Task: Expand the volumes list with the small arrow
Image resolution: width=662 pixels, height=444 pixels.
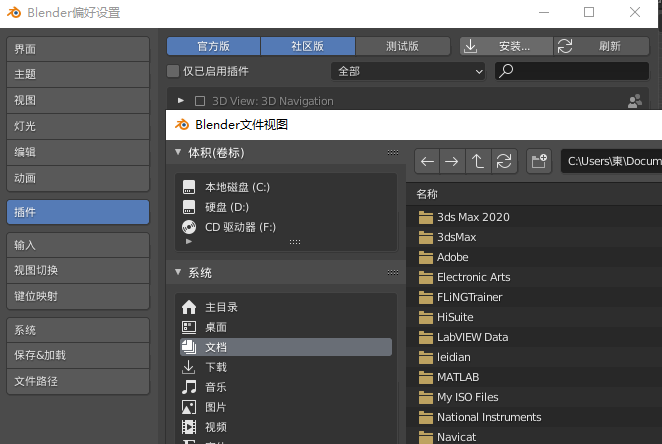Action: click(189, 241)
